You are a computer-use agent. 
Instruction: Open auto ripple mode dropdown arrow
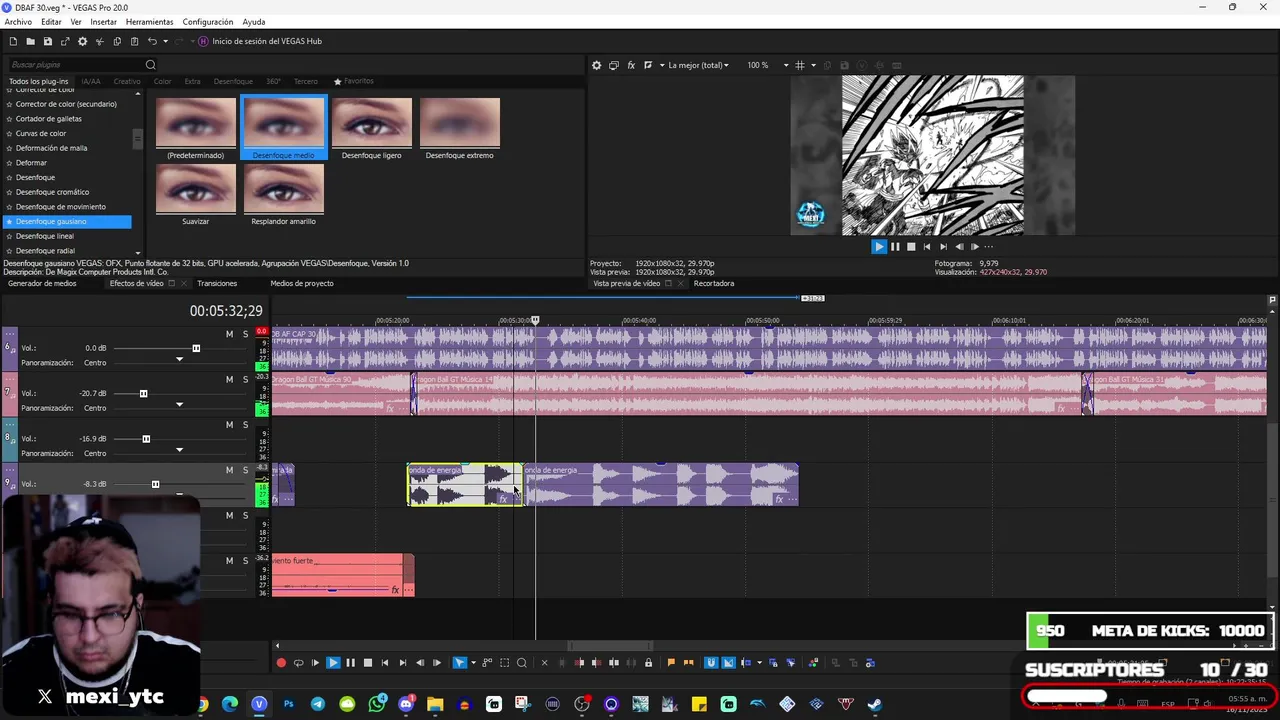click(x=759, y=662)
